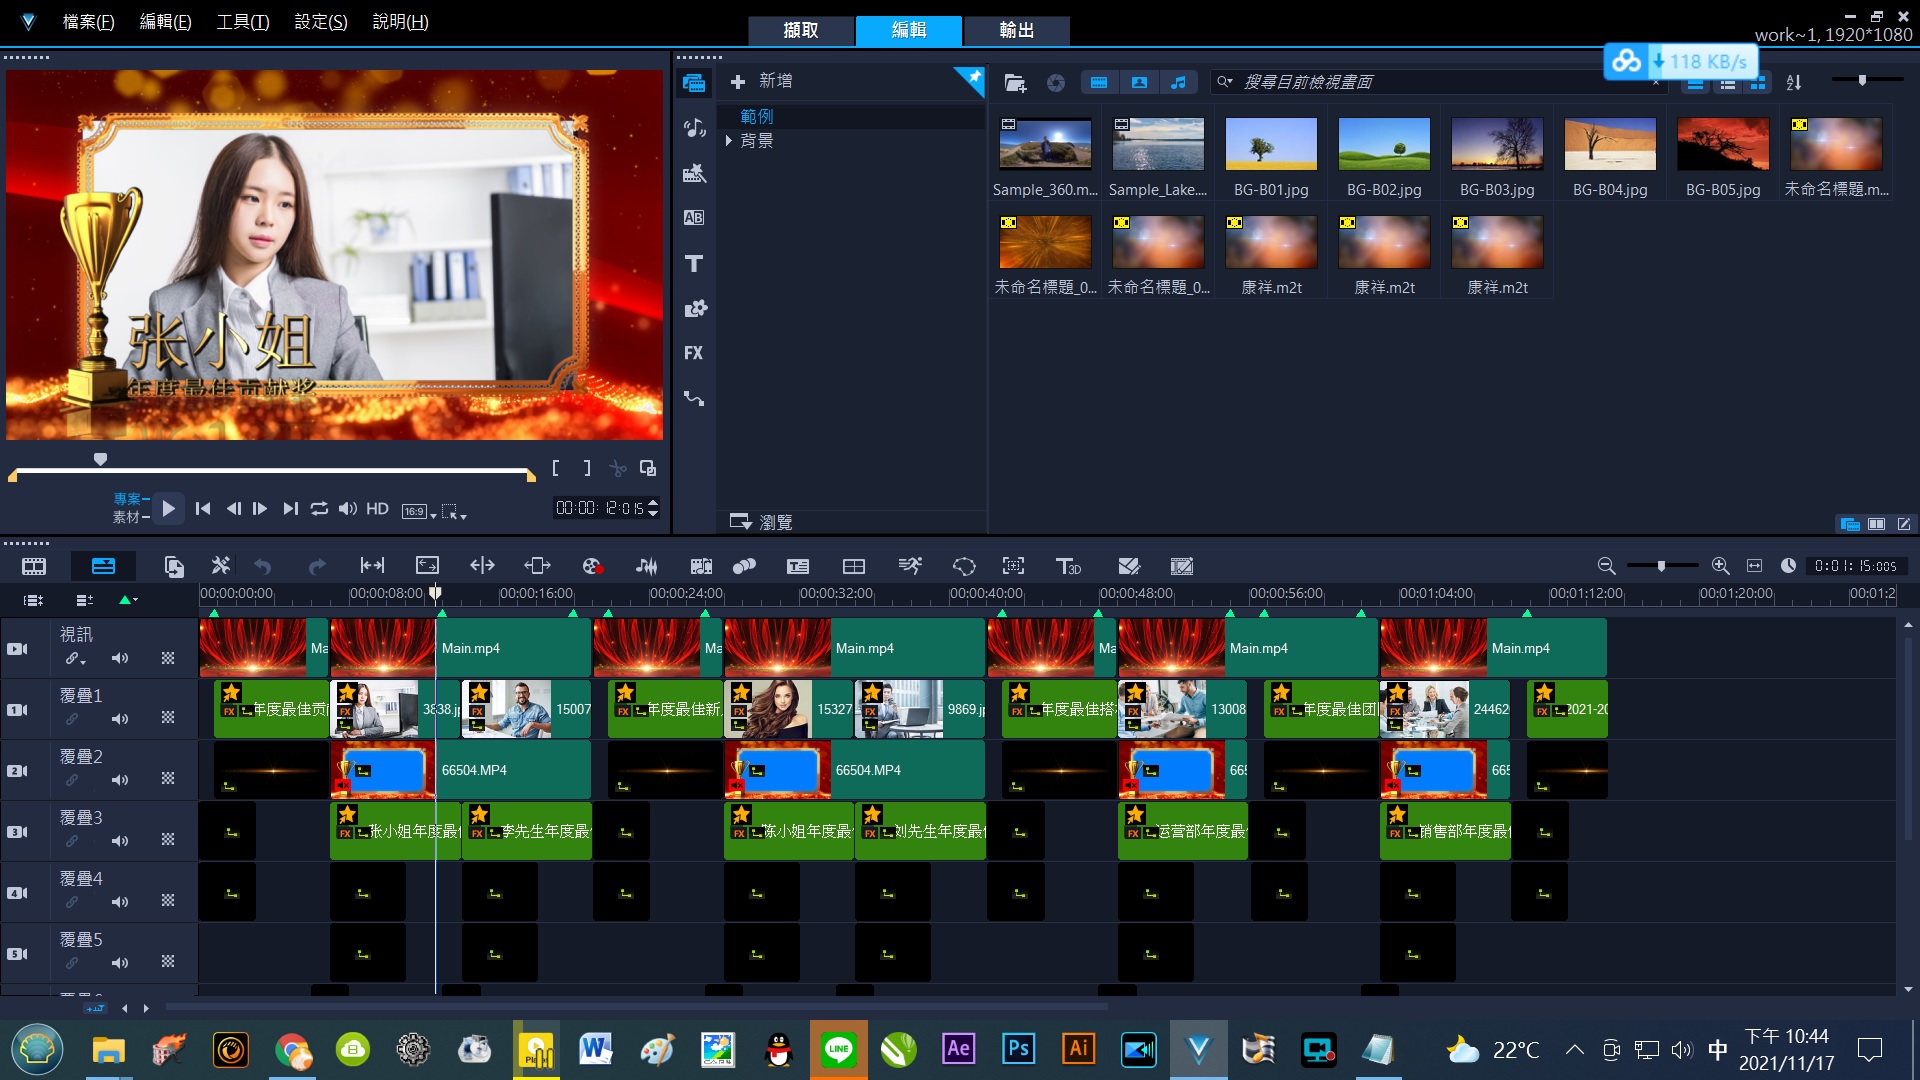Open the 3D Title editor icon
Image resolution: width=1920 pixels, height=1080 pixels.
click(x=1068, y=566)
